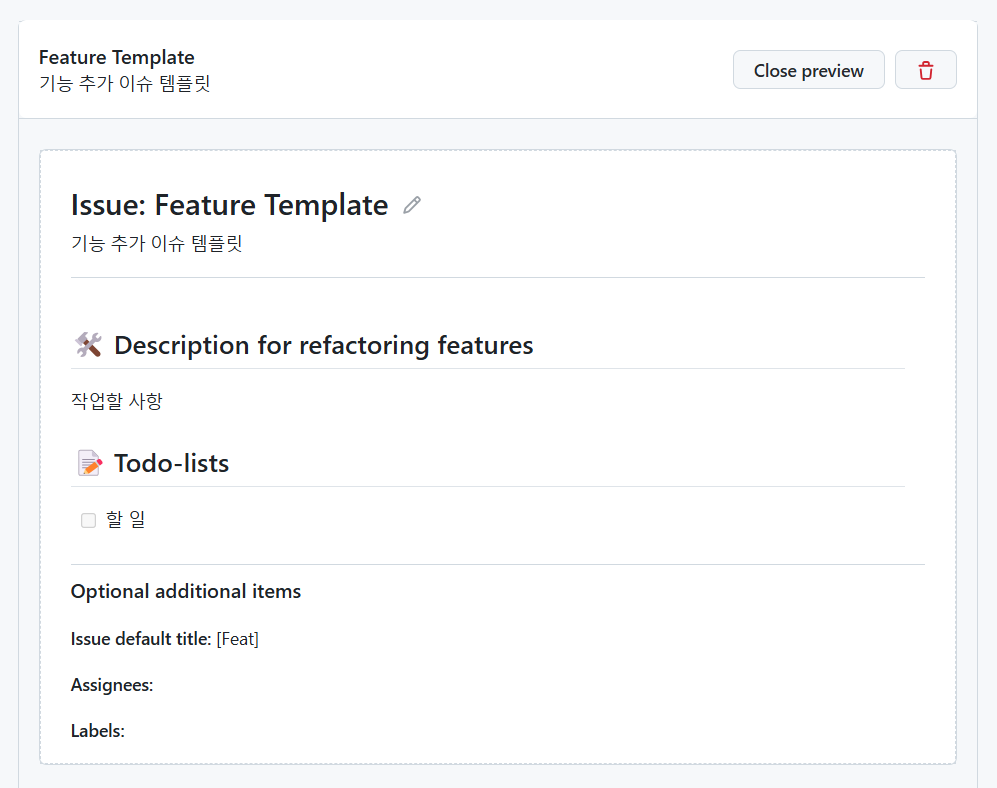The width and height of the screenshot is (997, 788).
Task: Click the 할 일 todo item label
Action: tap(126, 520)
